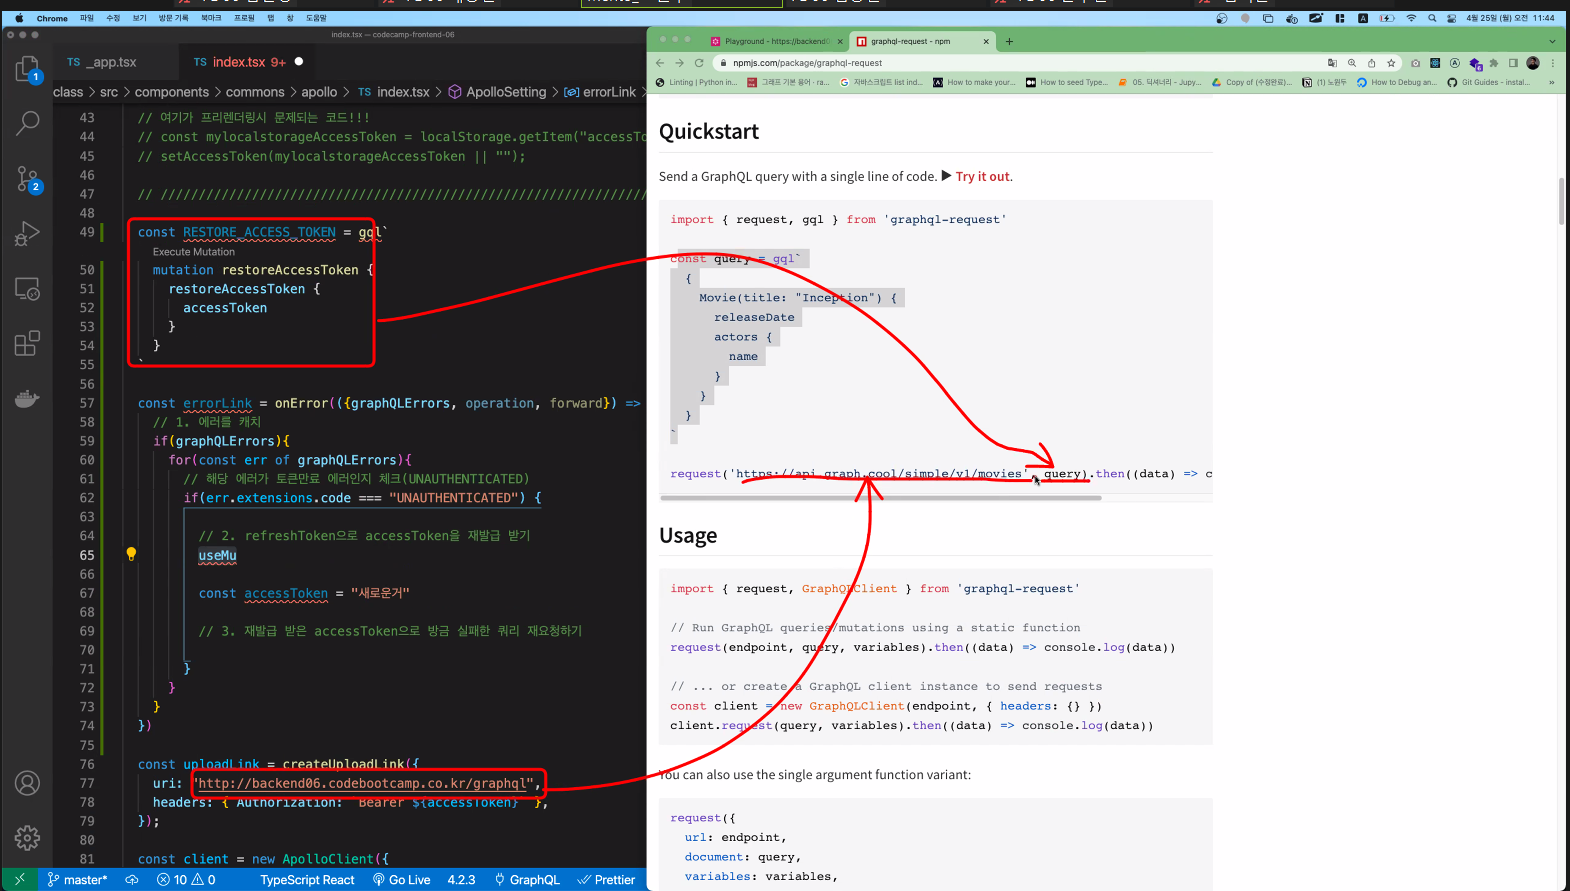Open How to Debug bookmark
The image size is (1570, 891).
[1396, 82]
